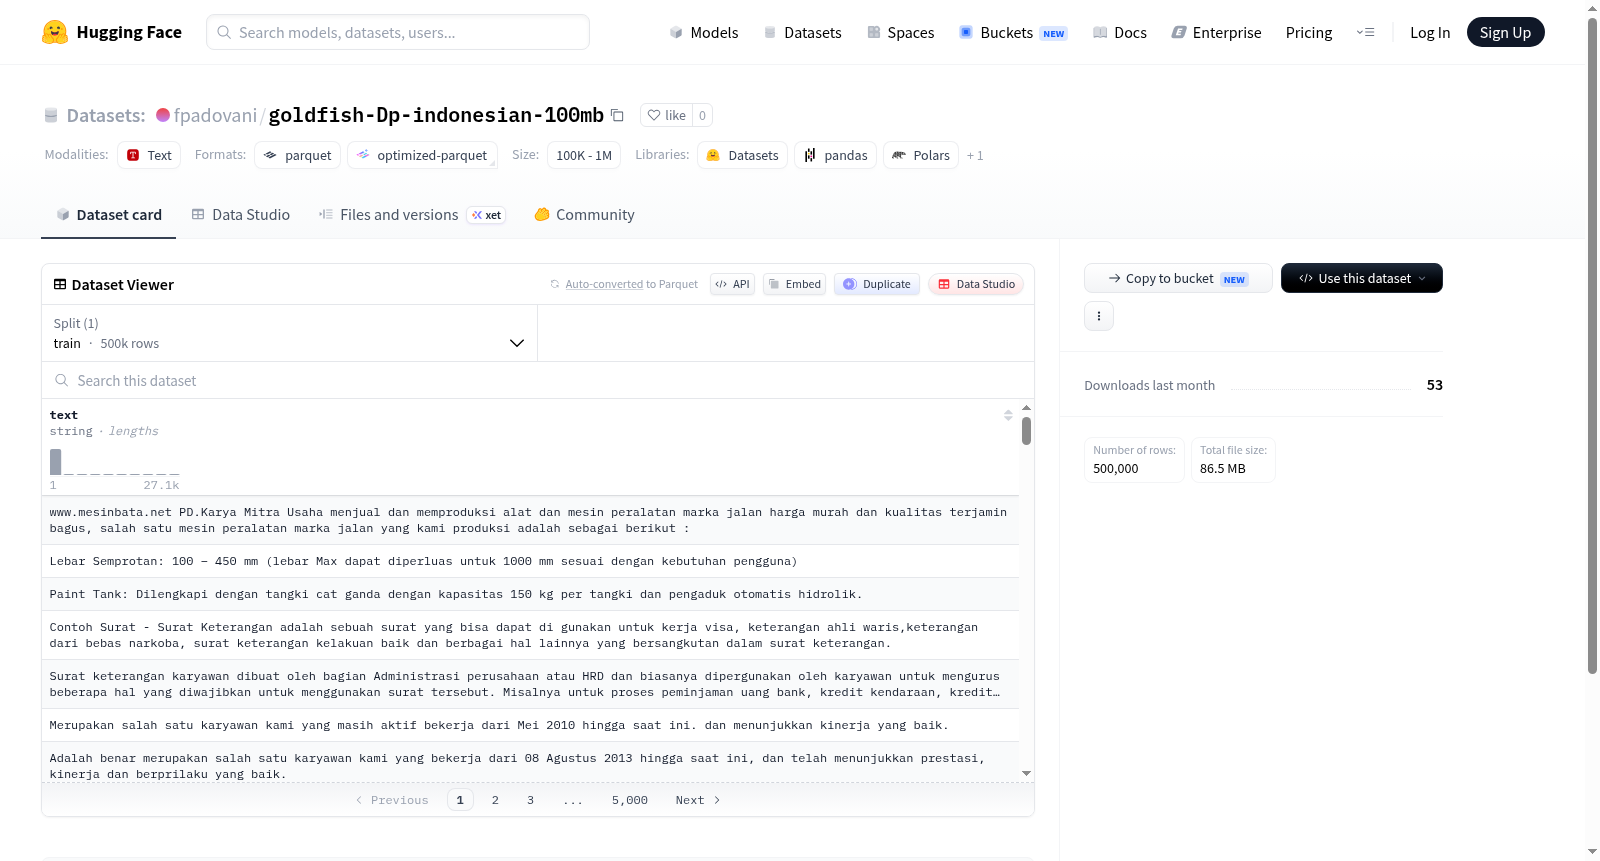Select the row starting 'Contoh Surat'

point(530,635)
